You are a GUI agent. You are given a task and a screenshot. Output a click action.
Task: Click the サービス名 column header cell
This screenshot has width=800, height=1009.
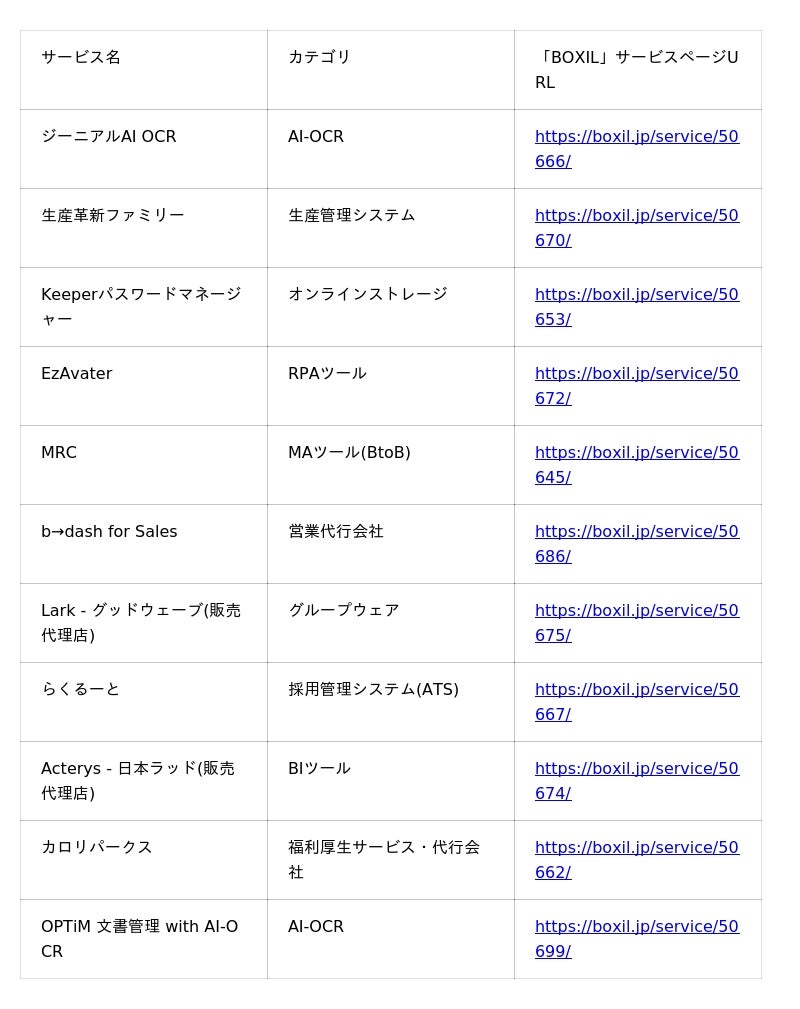(81, 58)
